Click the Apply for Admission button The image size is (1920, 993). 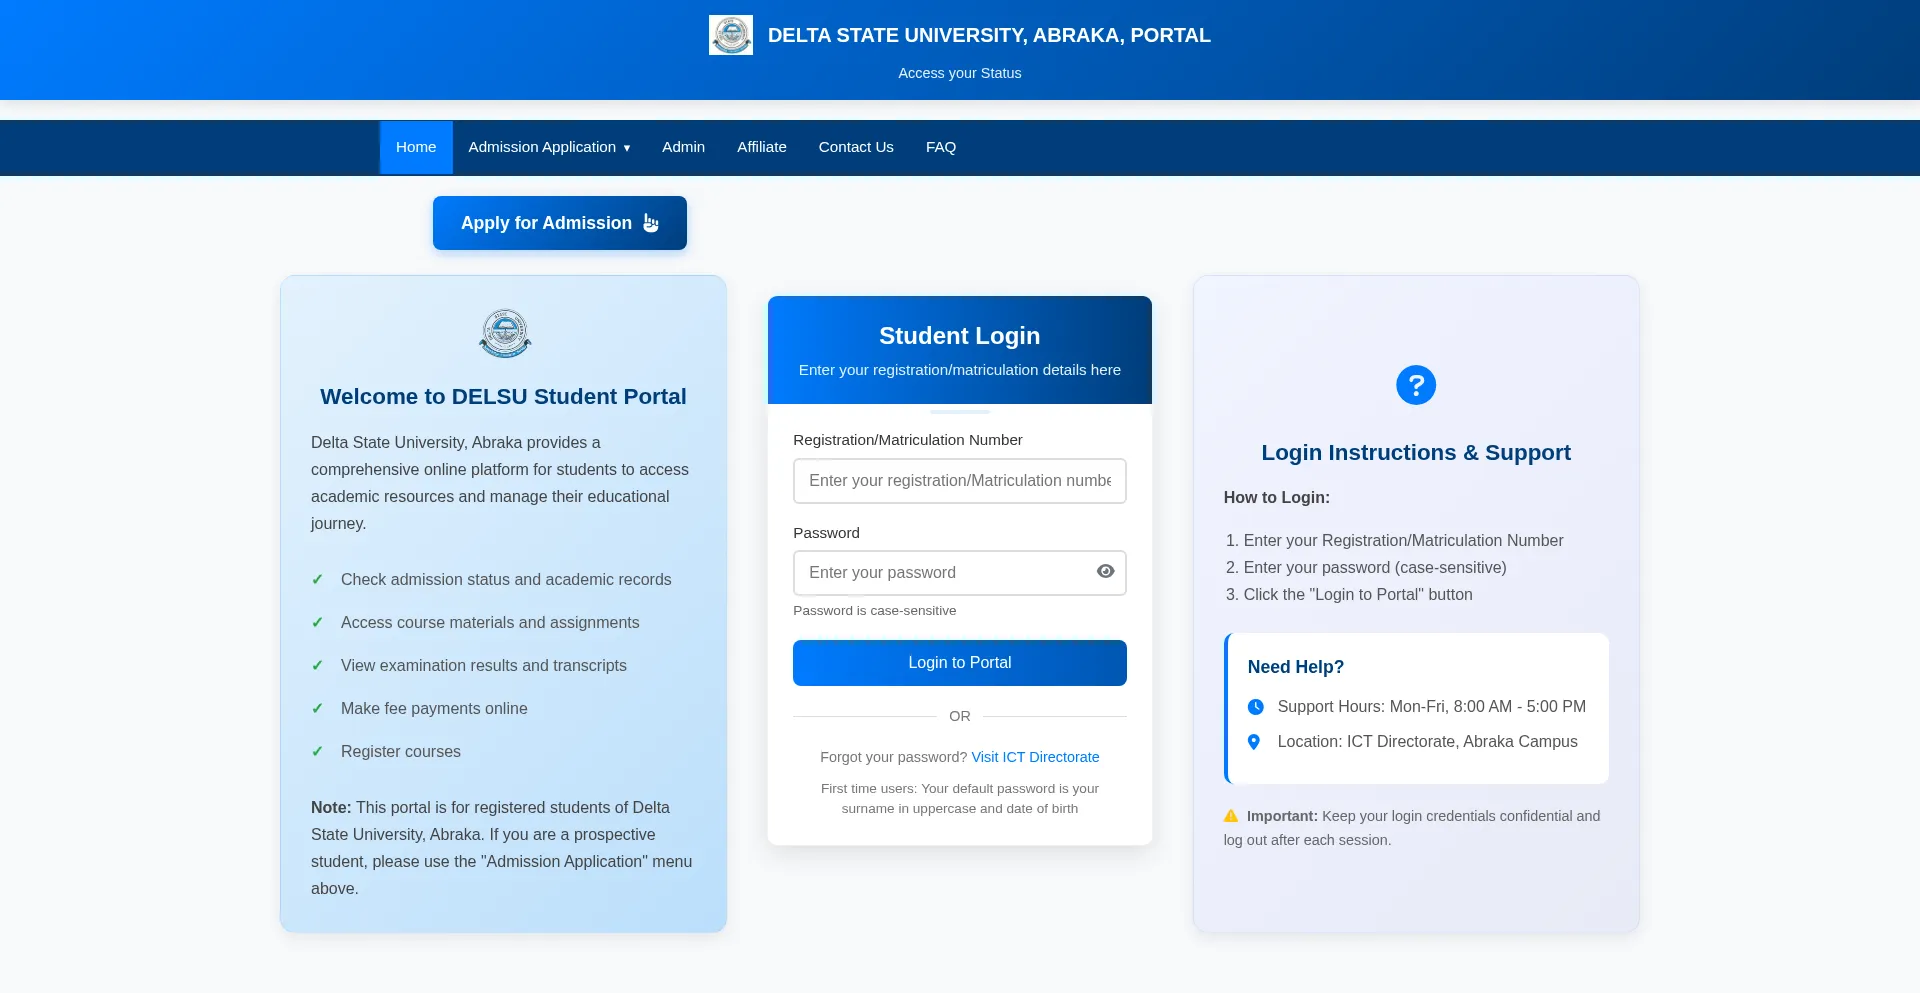coord(560,223)
